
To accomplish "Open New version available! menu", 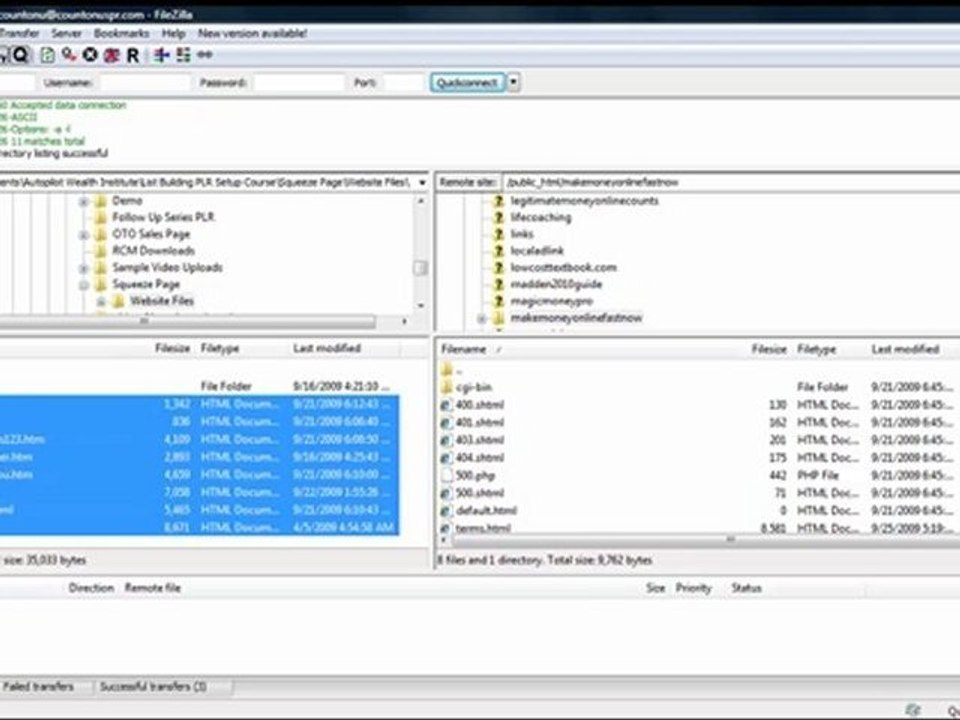I will pos(252,33).
